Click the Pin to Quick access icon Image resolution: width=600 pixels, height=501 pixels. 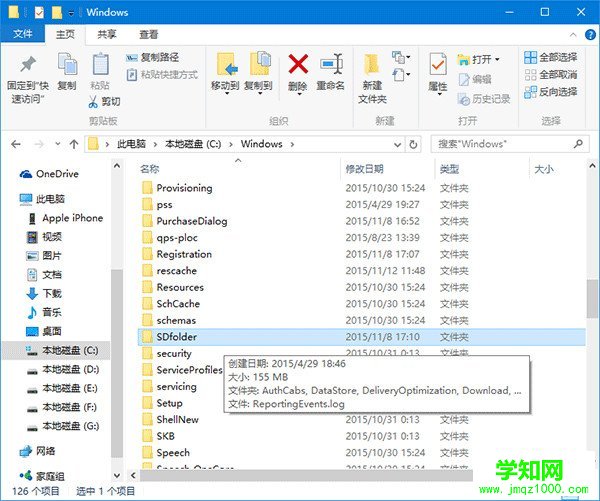[x=28, y=64]
